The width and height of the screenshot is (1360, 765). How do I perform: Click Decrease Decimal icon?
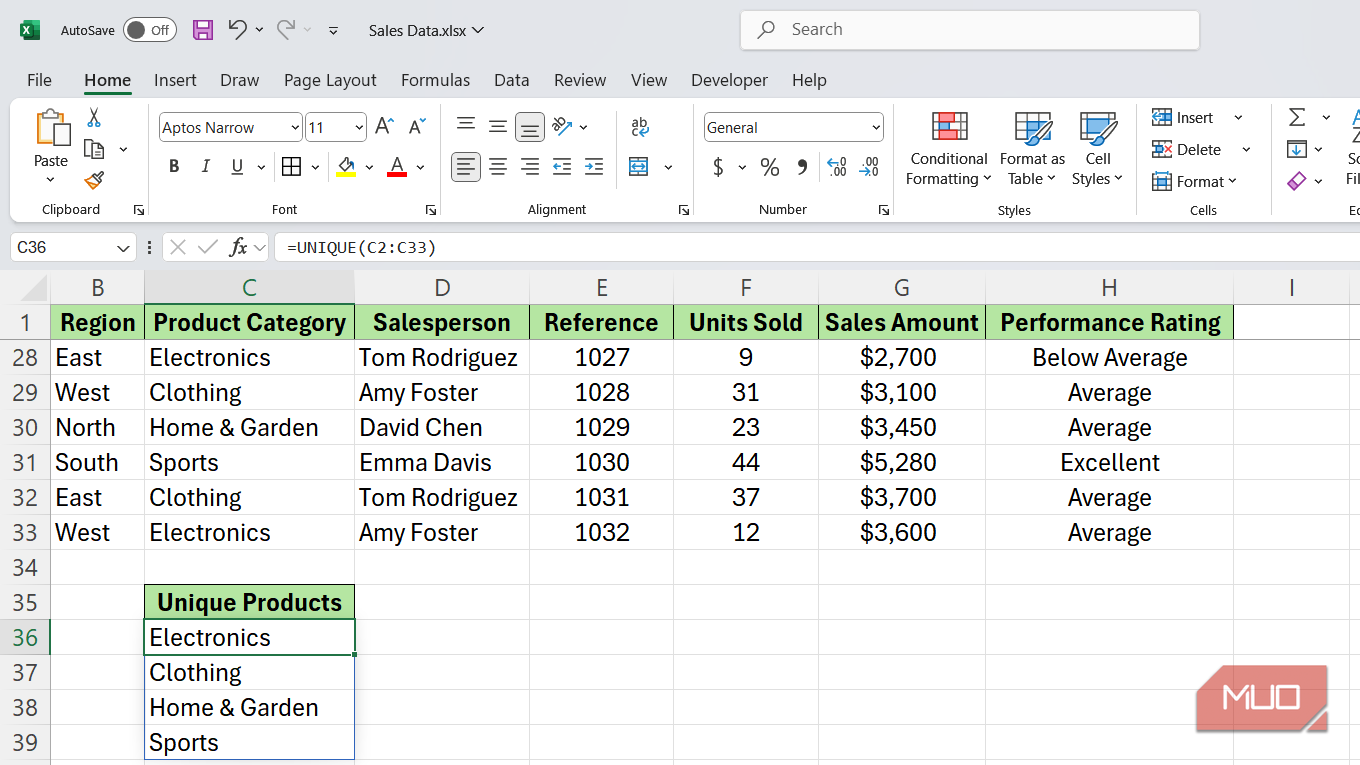870,167
